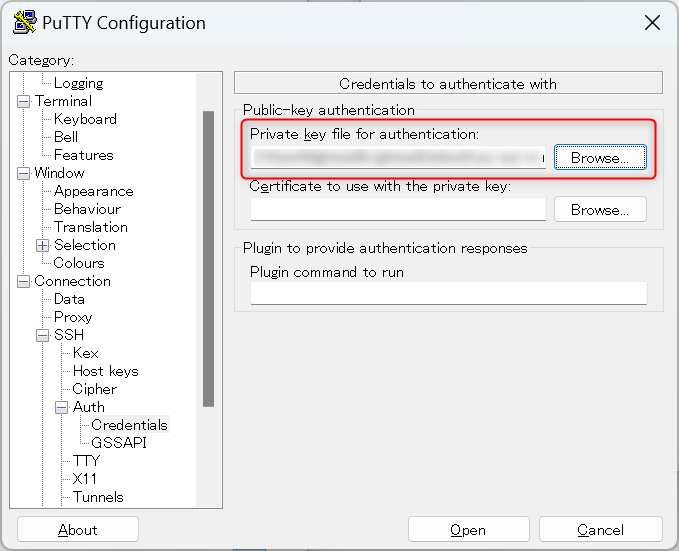
Task: Browse for private key file
Action: pos(600,157)
